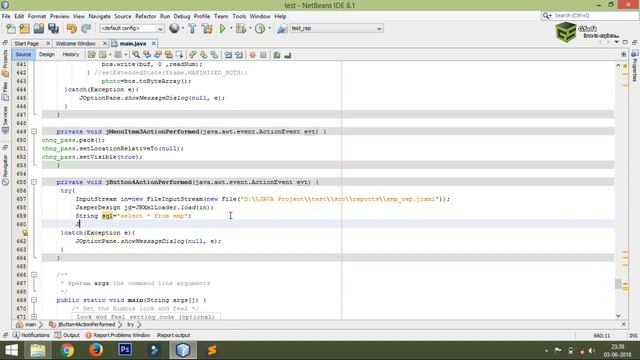Open dropdown arrow next to Run Project
The image size is (640, 360).
tap(231, 29)
